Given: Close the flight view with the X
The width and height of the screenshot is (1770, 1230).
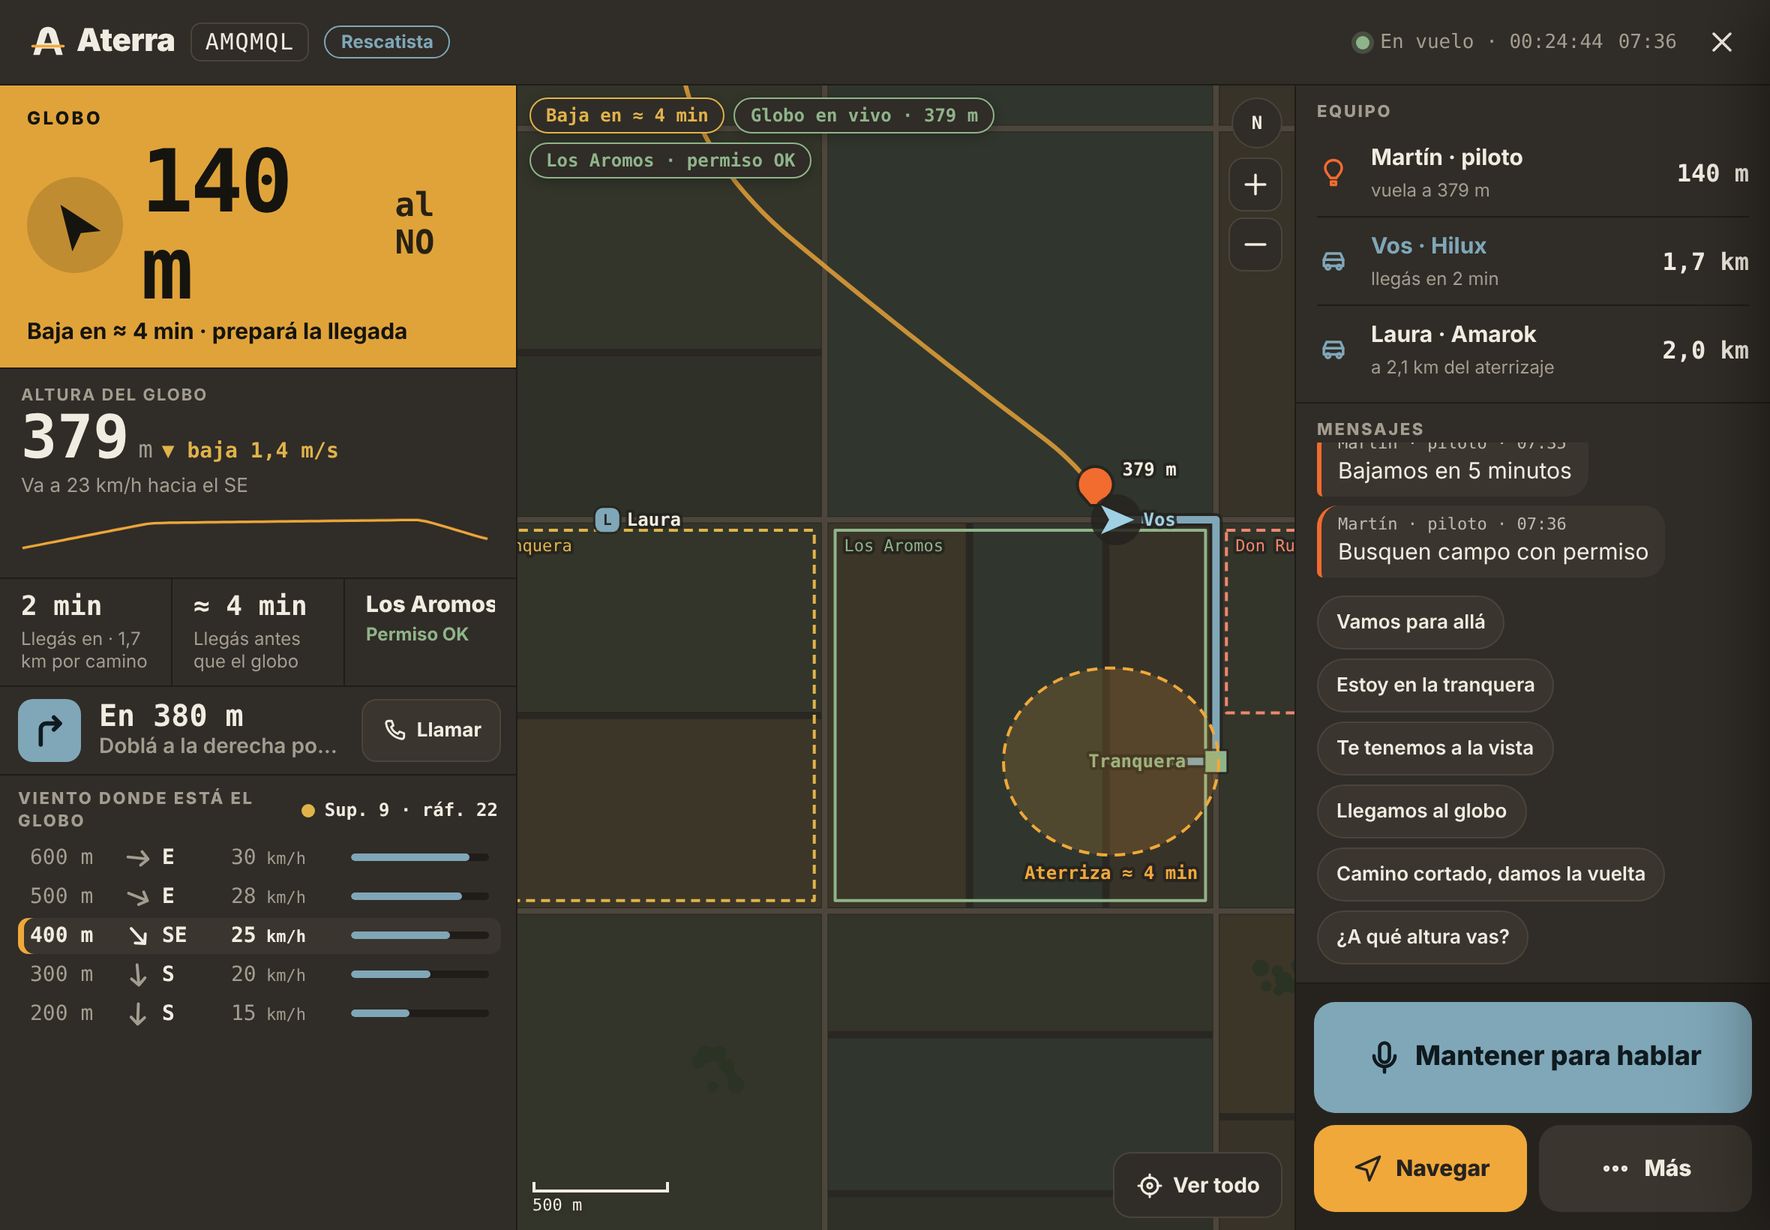Looking at the screenshot, I should [x=1721, y=42].
